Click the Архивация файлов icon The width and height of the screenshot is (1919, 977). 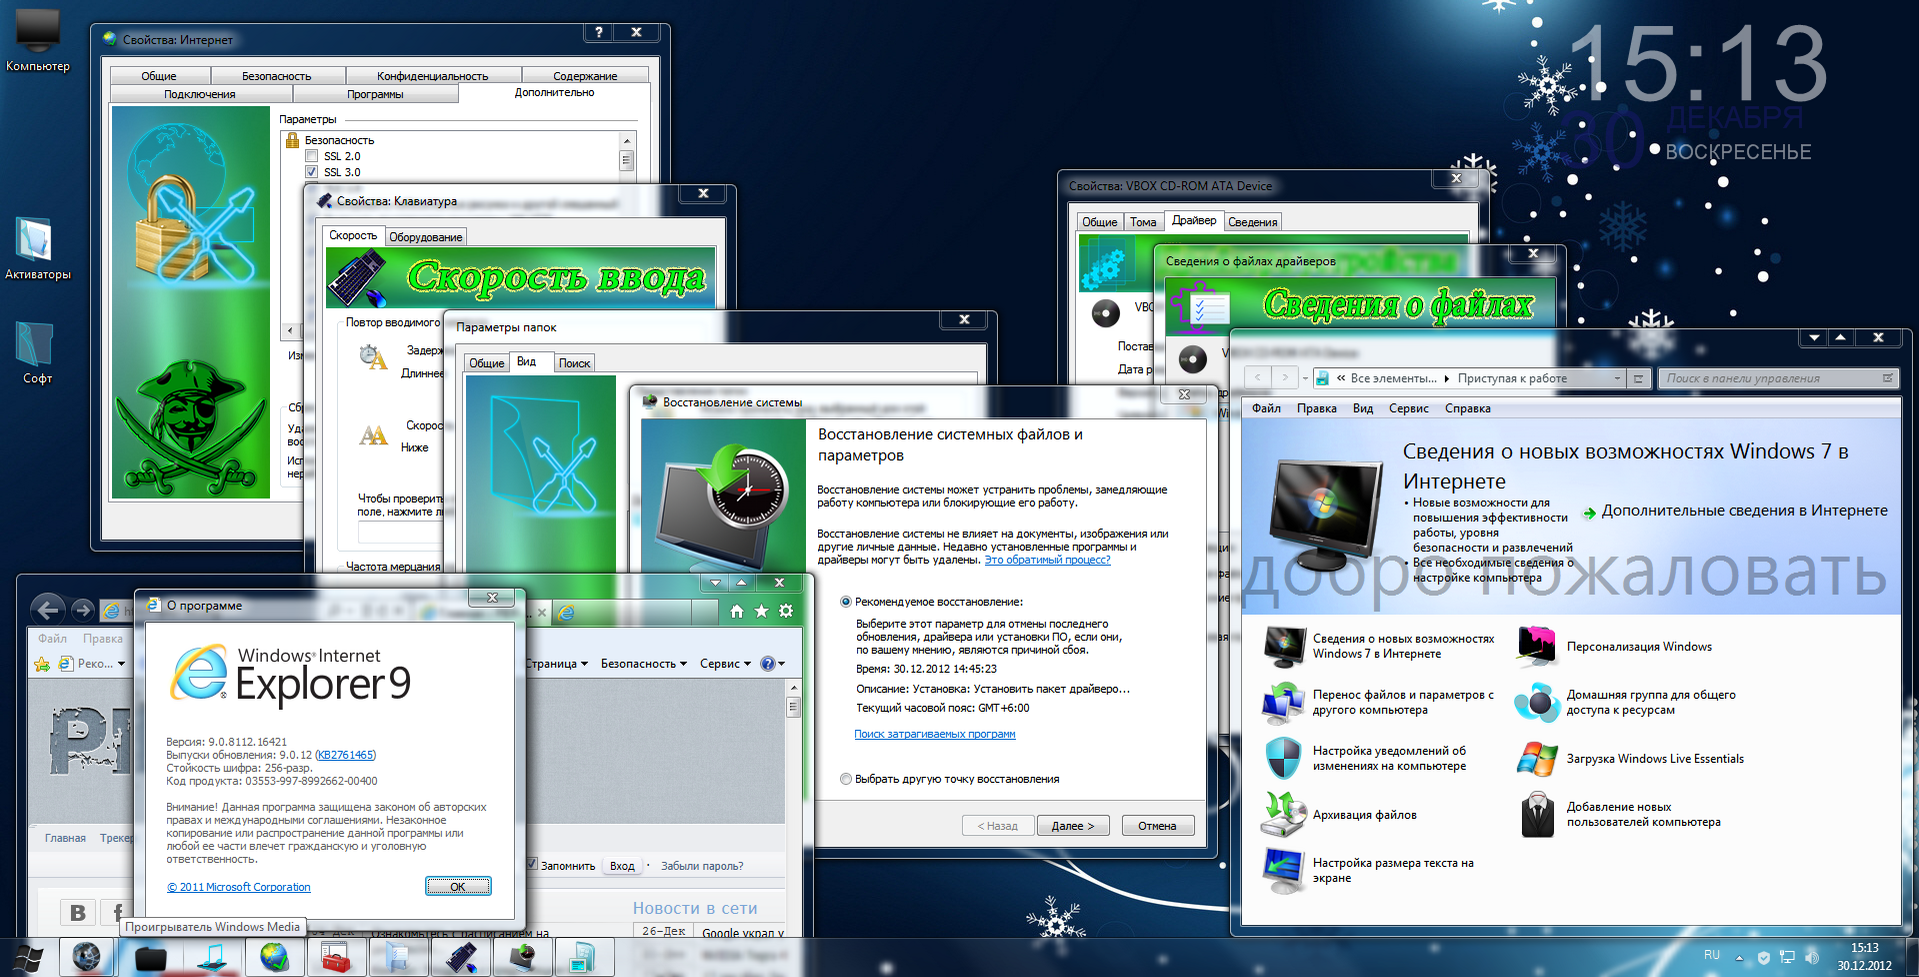tap(1283, 814)
